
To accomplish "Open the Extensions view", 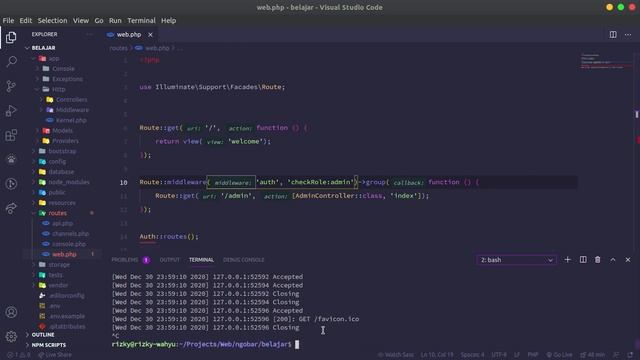I will pos(11,135).
